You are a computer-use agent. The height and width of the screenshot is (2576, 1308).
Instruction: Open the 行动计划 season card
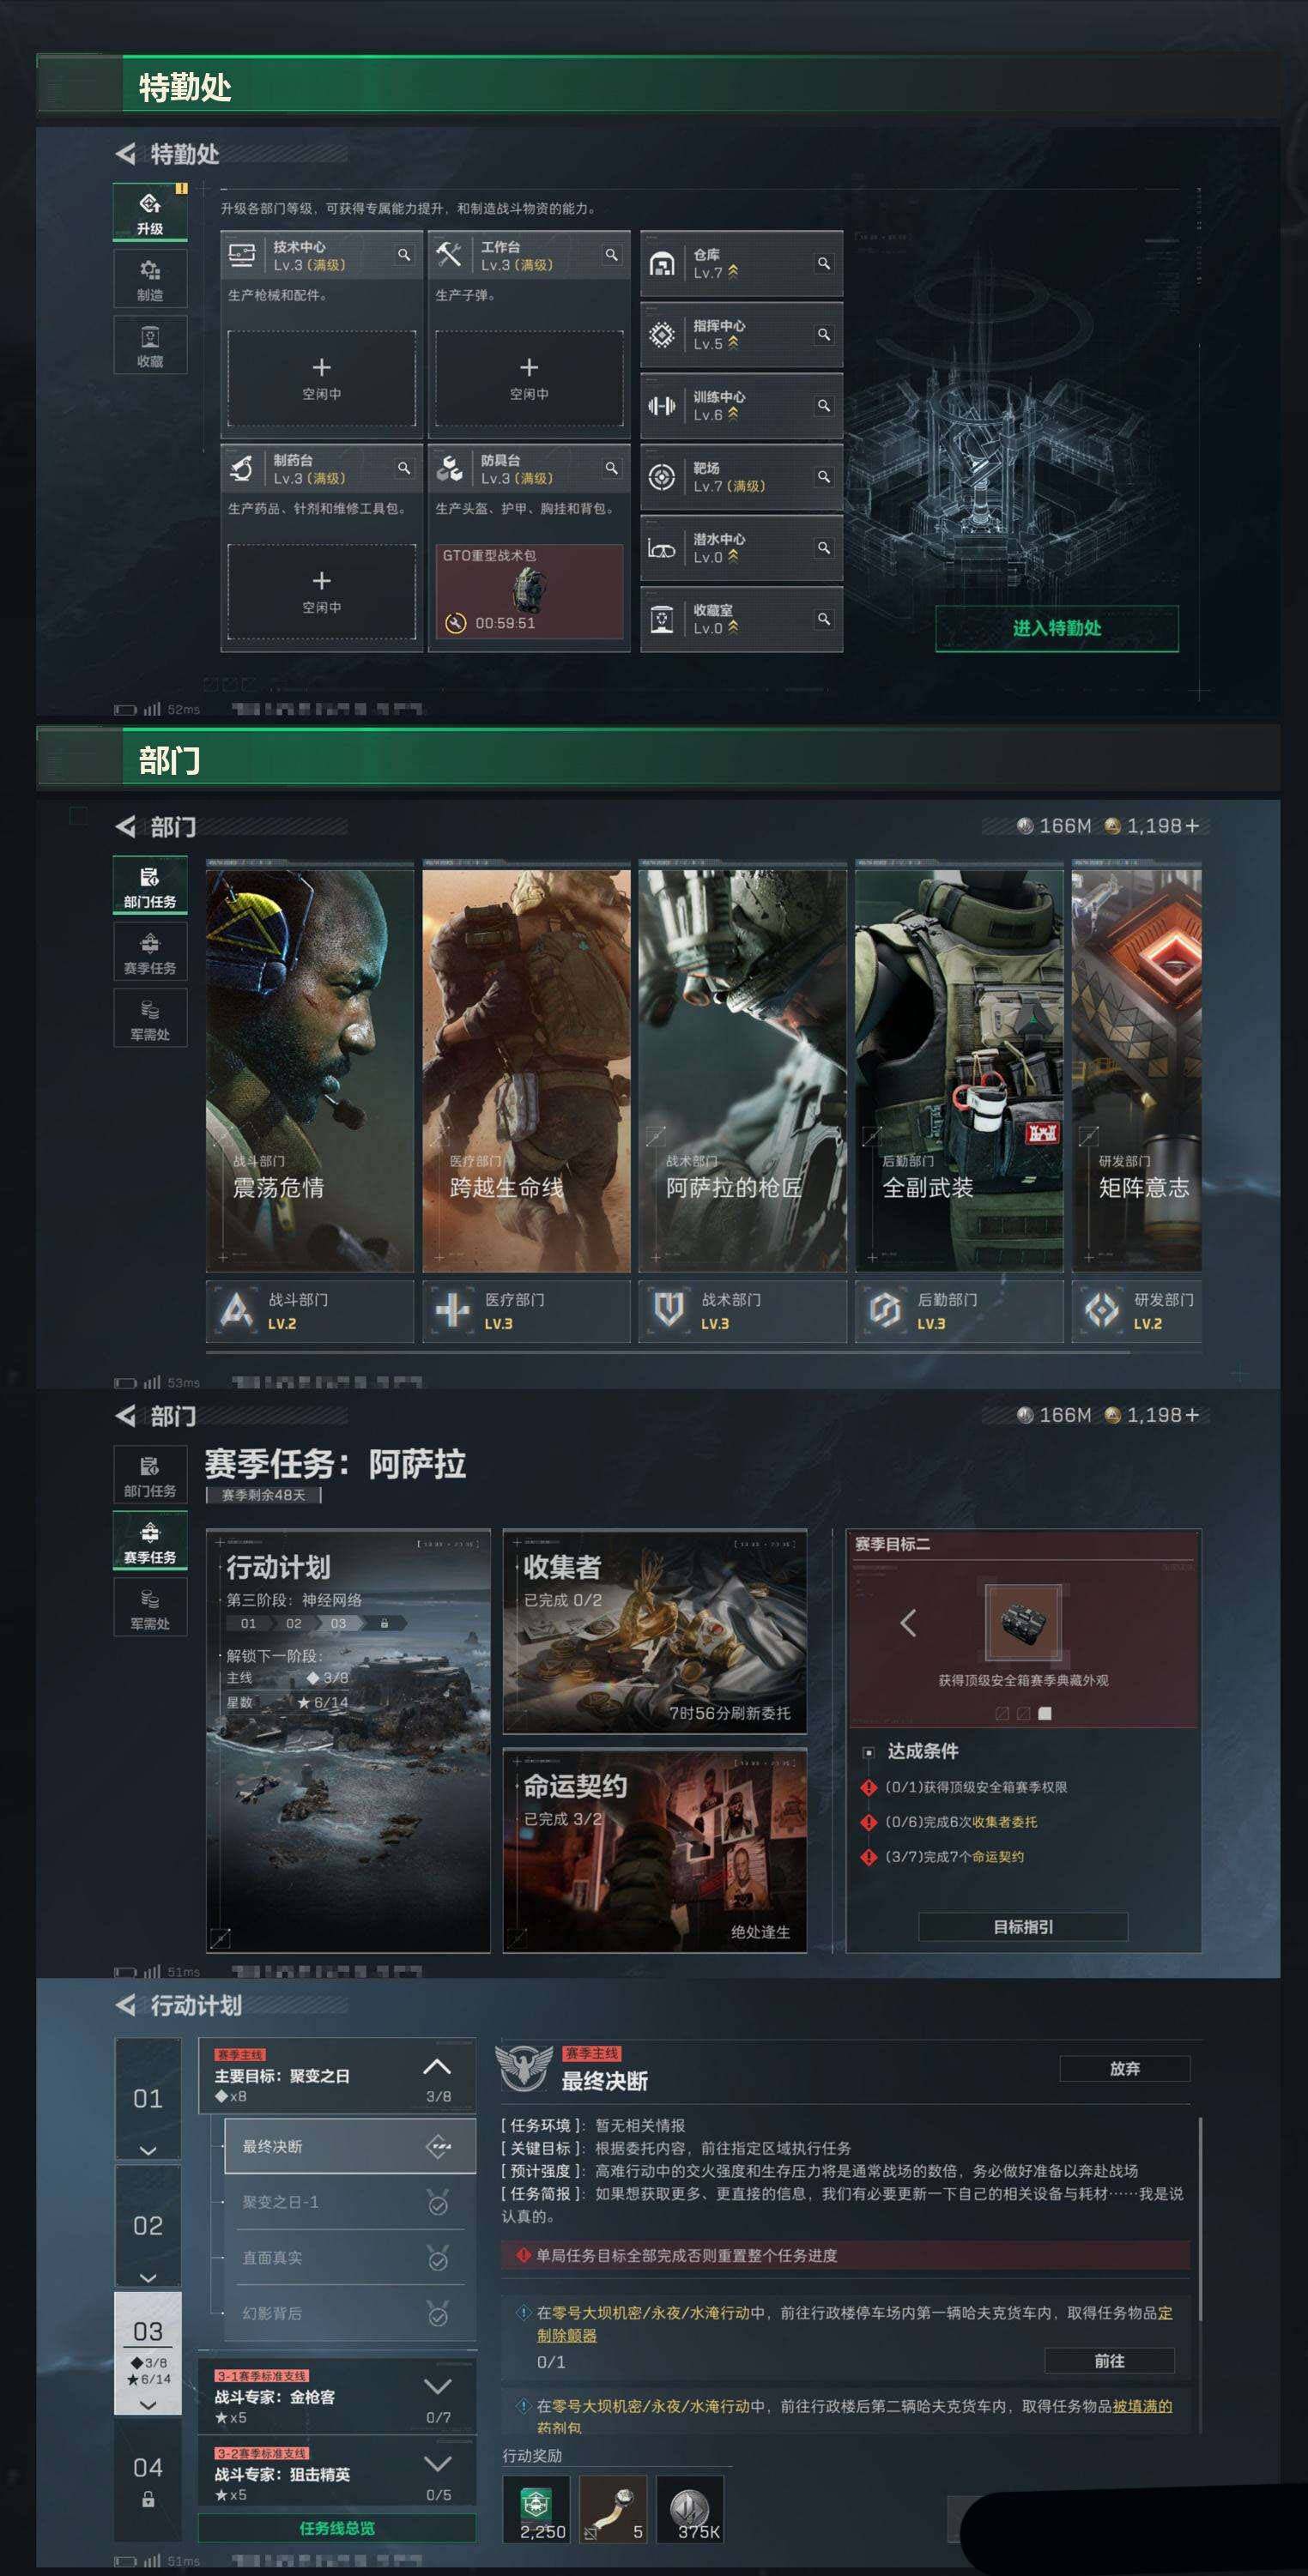click(x=348, y=1740)
